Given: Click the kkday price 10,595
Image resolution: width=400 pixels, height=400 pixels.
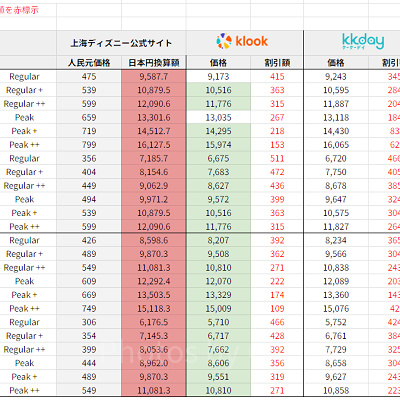Looking at the screenshot, I should pos(336,90).
